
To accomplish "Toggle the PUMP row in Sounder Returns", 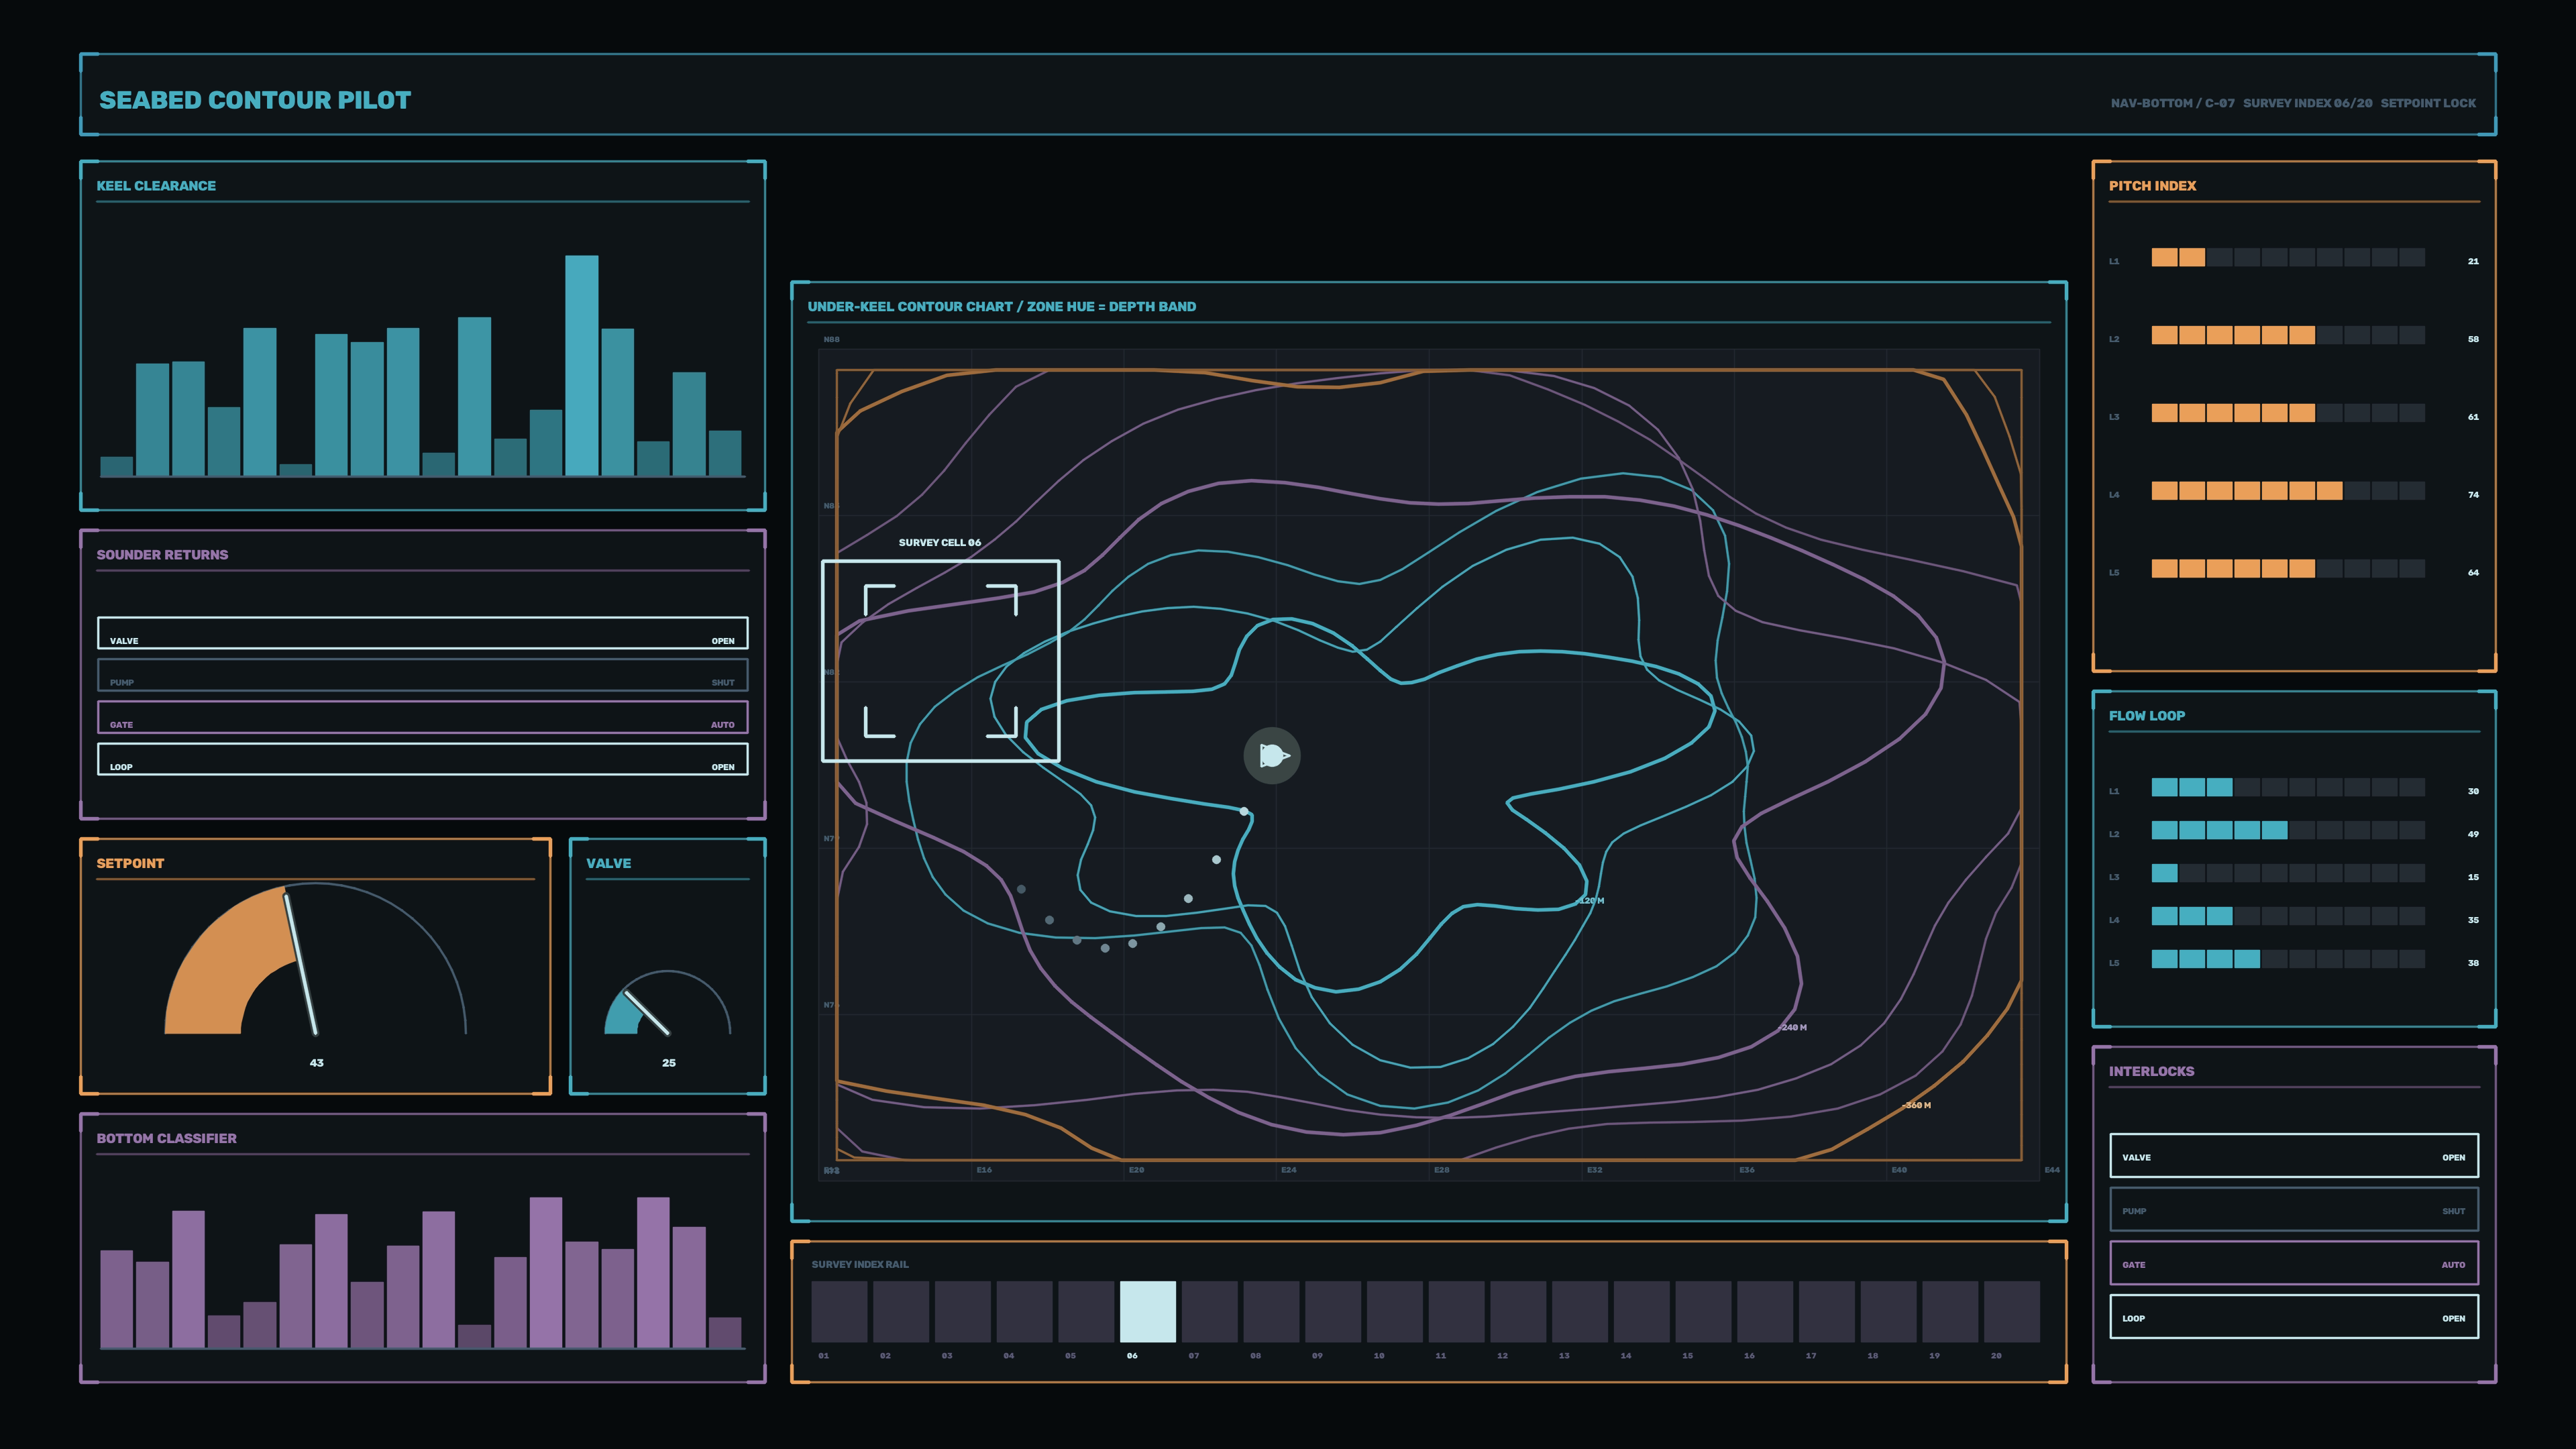I will pos(422,675).
